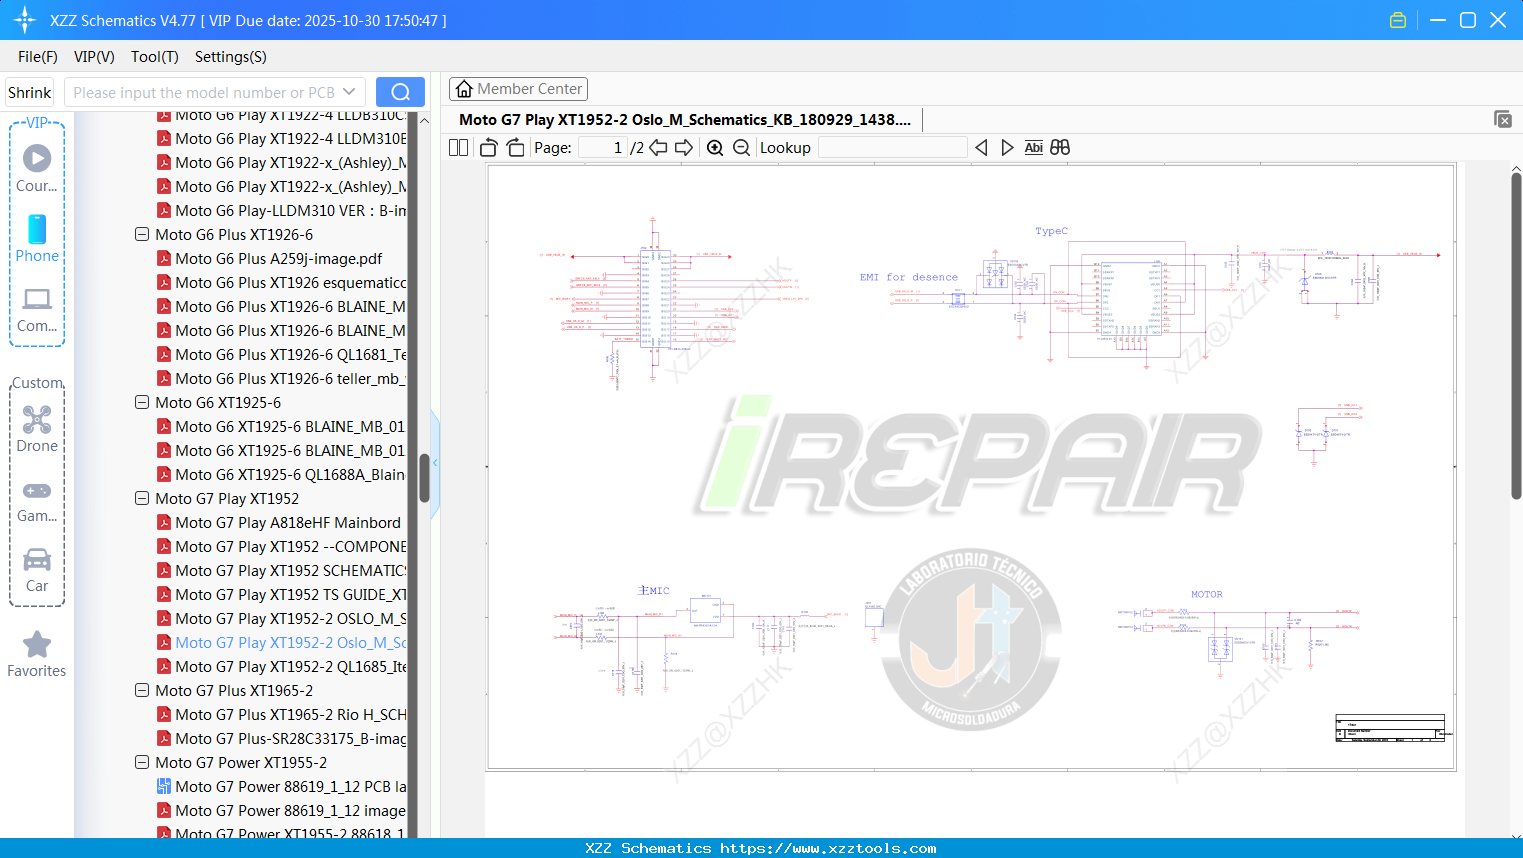Open Moto G7 Play A818eHF Mainbord file
Image resolution: width=1523 pixels, height=858 pixels.
288,522
